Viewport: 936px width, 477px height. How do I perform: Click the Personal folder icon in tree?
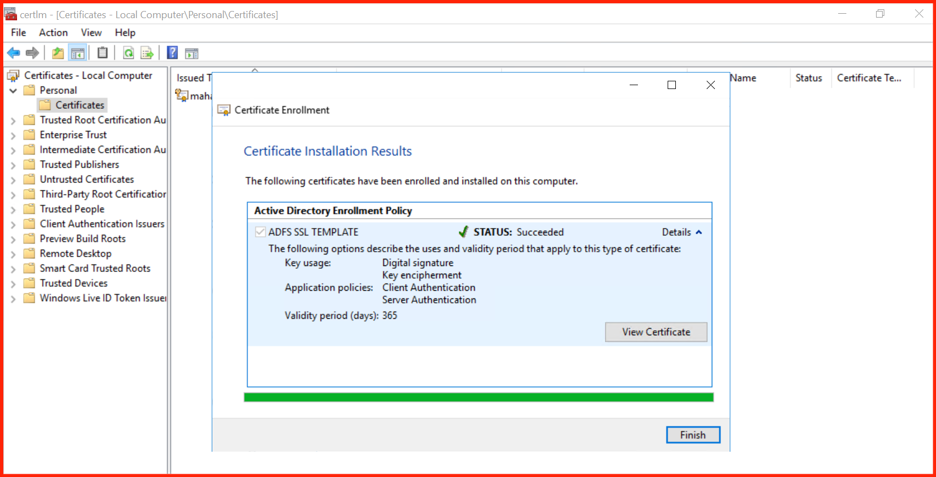pyautogui.click(x=29, y=91)
